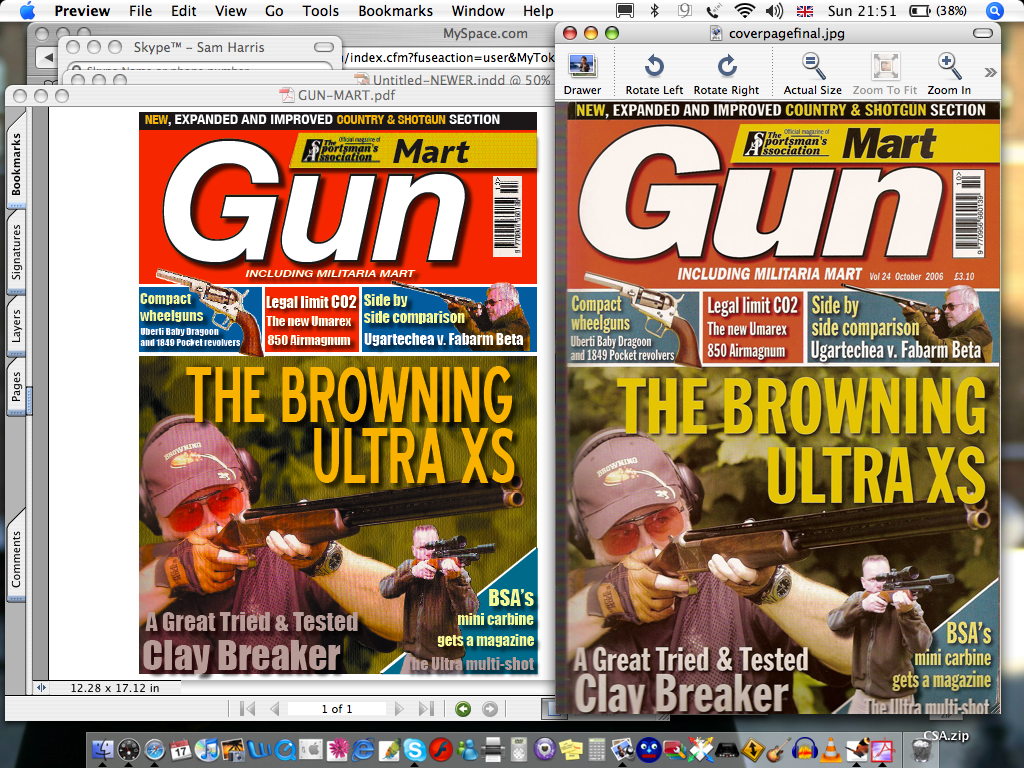
Task: Open iTunes from the Dock
Action: (206, 750)
